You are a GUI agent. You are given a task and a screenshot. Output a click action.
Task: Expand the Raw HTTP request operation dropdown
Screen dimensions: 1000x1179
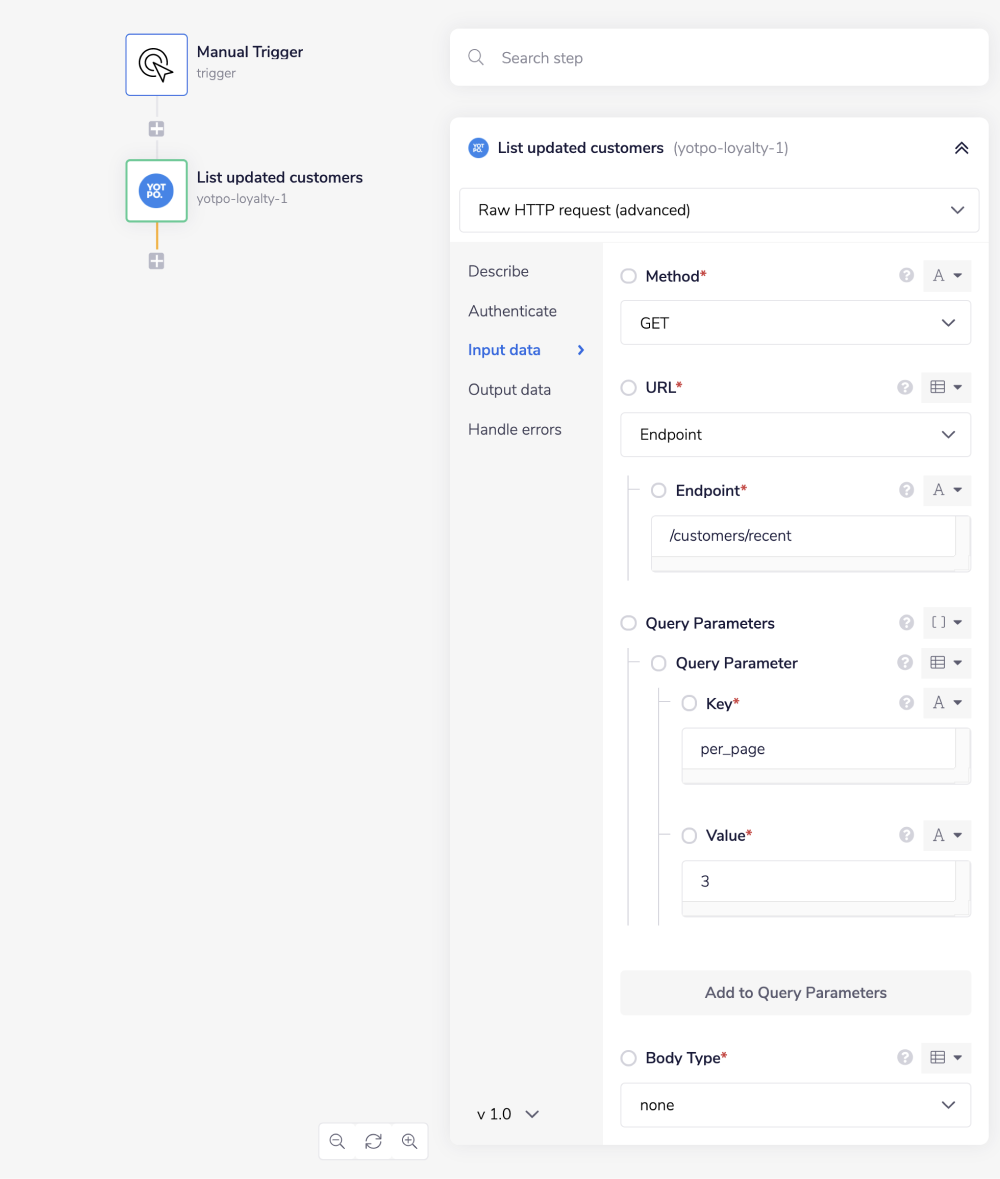(718, 210)
